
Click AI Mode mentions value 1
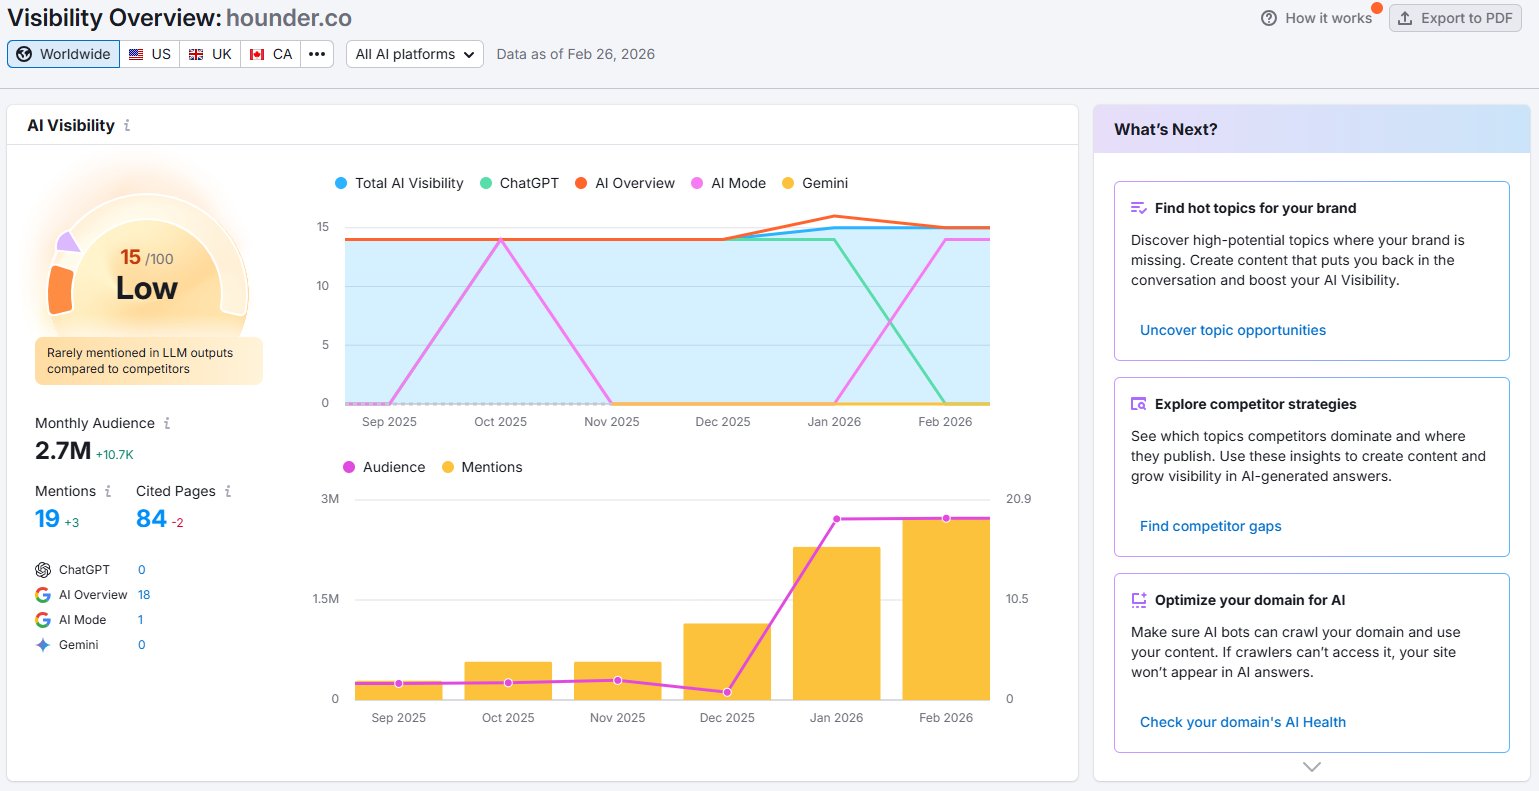tap(141, 620)
